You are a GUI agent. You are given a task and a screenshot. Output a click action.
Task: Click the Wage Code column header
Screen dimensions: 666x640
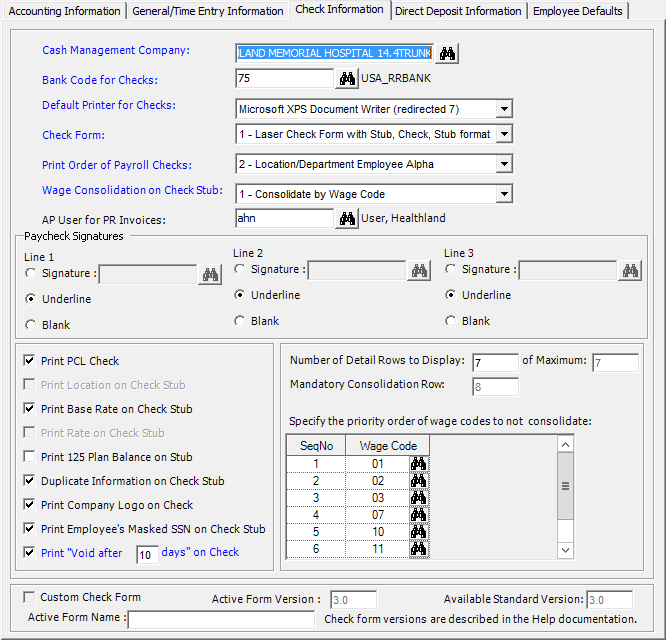point(388,446)
